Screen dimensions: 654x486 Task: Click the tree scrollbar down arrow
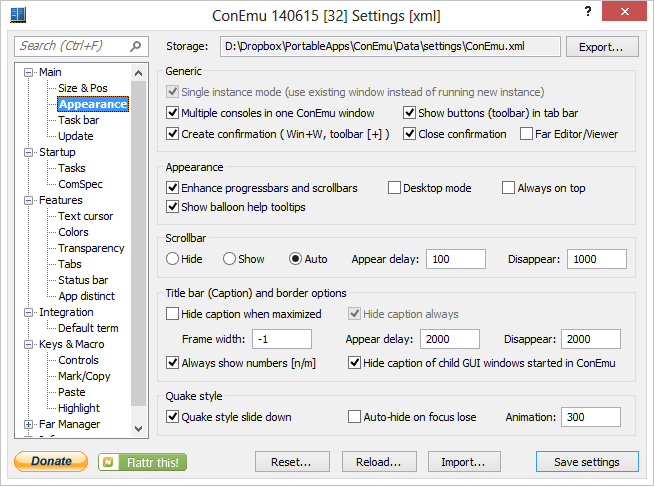point(138,428)
